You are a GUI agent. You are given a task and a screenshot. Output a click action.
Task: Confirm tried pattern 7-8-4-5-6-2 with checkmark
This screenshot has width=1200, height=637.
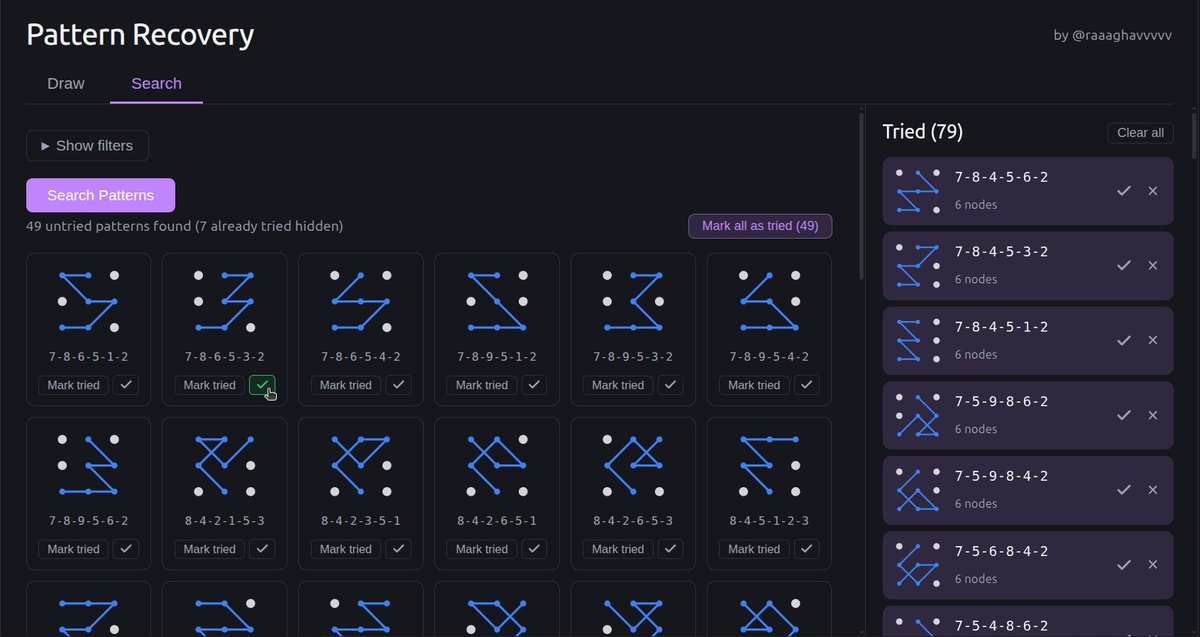(1124, 190)
